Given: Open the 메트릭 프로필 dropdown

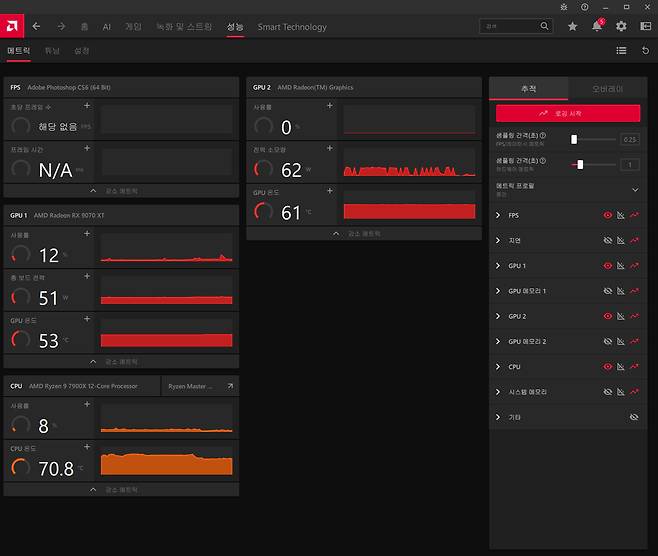Looking at the screenshot, I should pos(634,189).
